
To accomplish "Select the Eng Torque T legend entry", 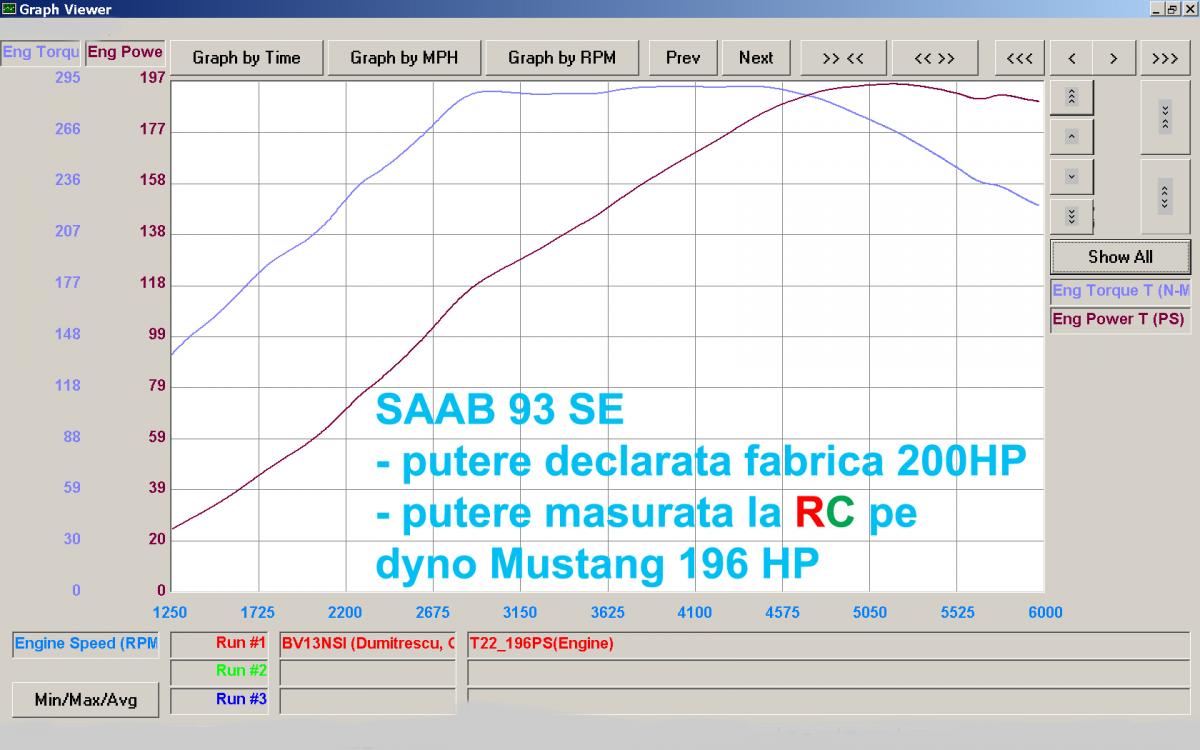I will point(1120,291).
